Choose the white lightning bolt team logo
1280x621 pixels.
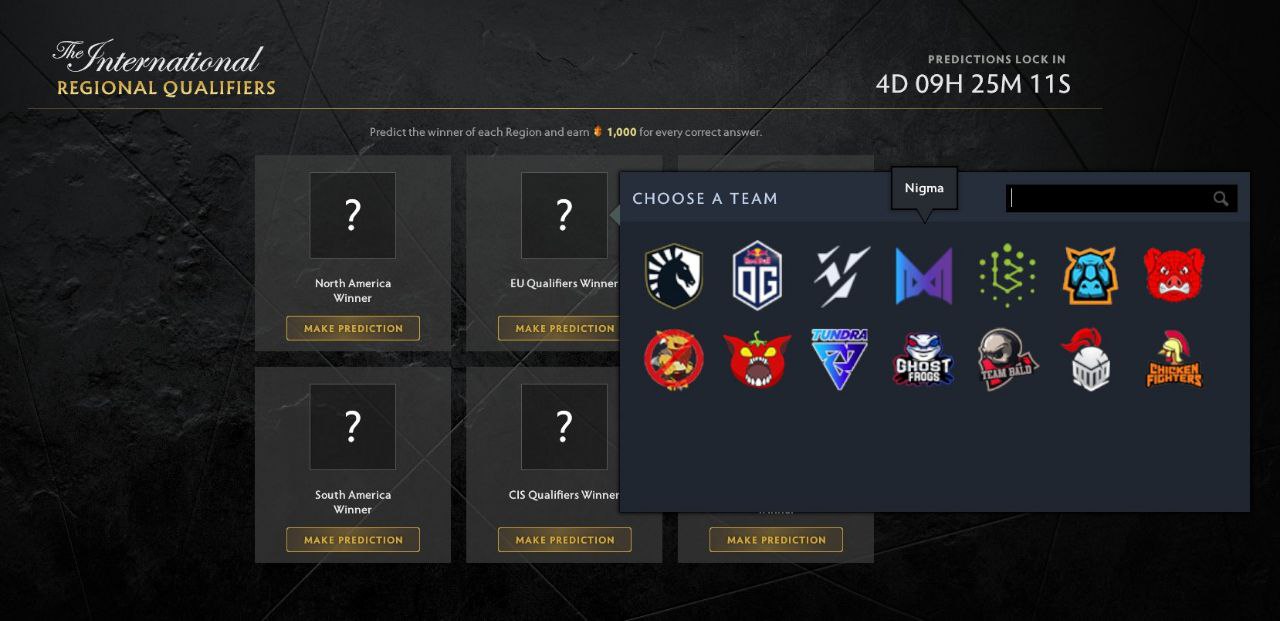(840, 276)
